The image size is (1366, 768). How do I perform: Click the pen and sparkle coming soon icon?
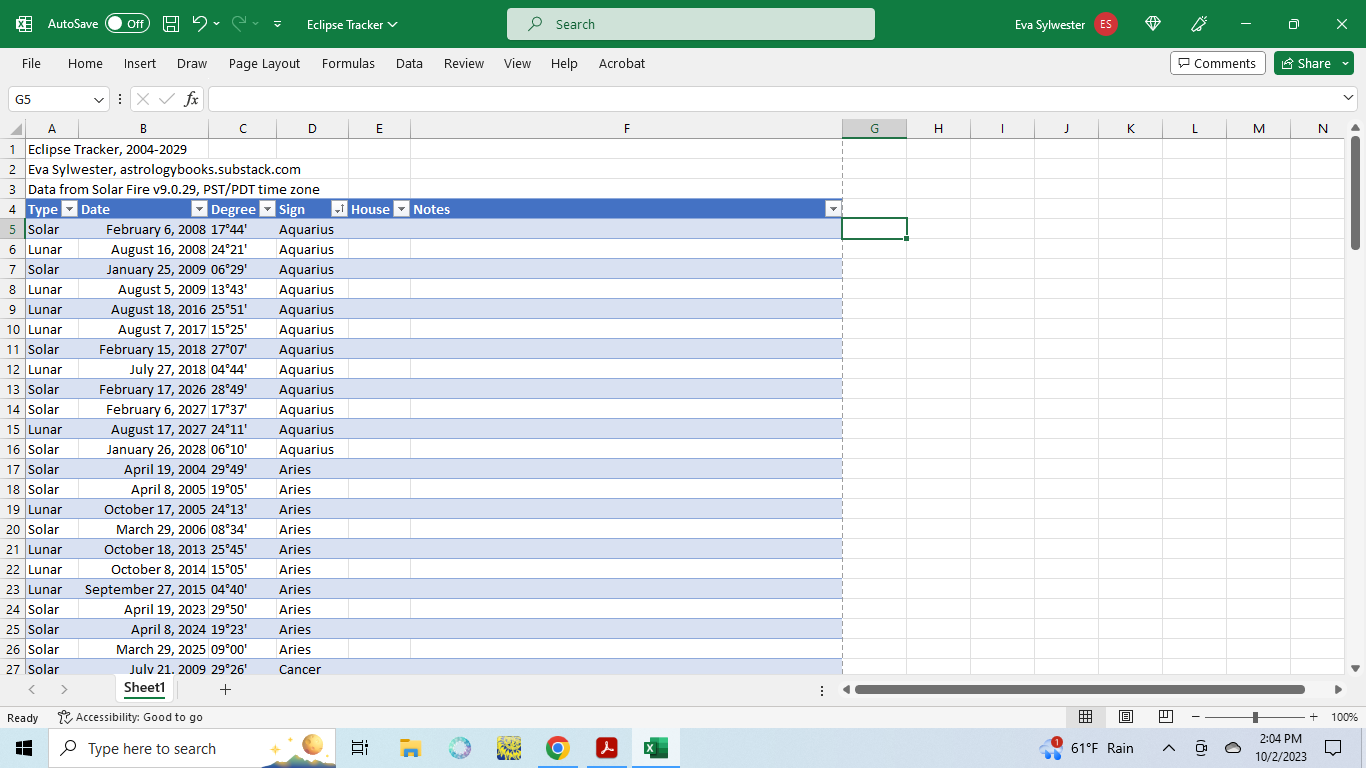[x=1200, y=24]
